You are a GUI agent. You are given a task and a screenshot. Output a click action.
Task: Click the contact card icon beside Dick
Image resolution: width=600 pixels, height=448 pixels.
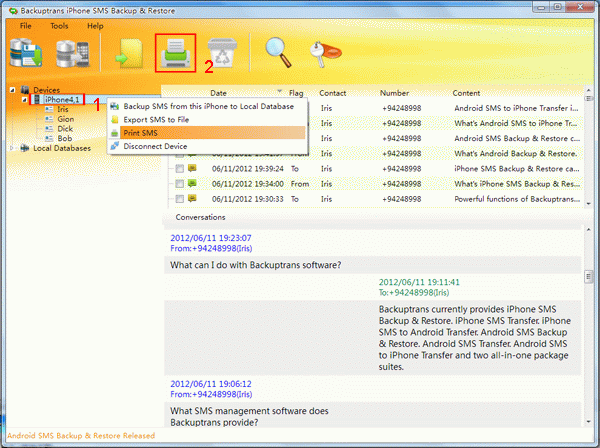(x=49, y=129)
